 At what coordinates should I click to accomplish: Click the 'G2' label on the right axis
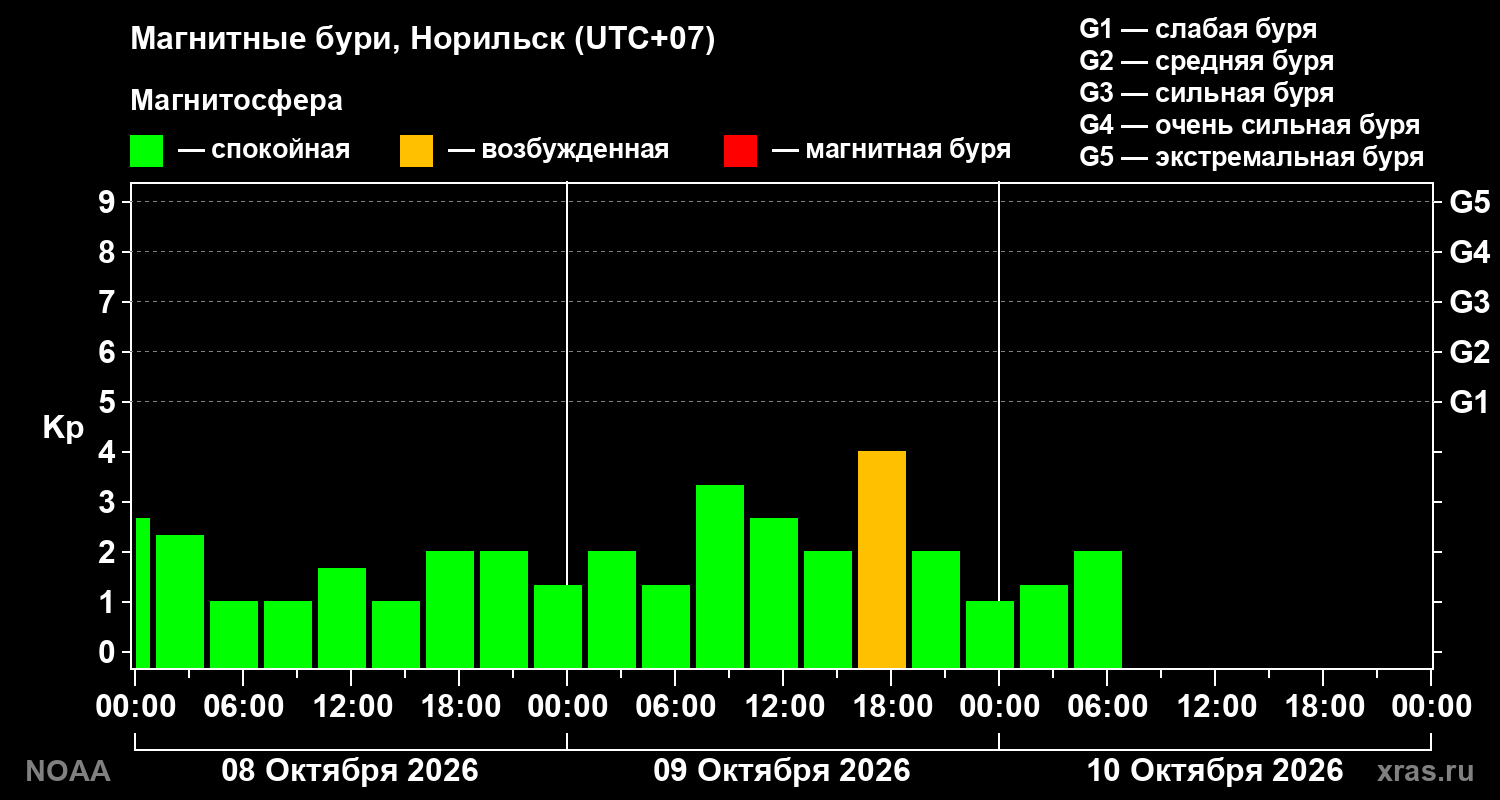(1469, 352)
